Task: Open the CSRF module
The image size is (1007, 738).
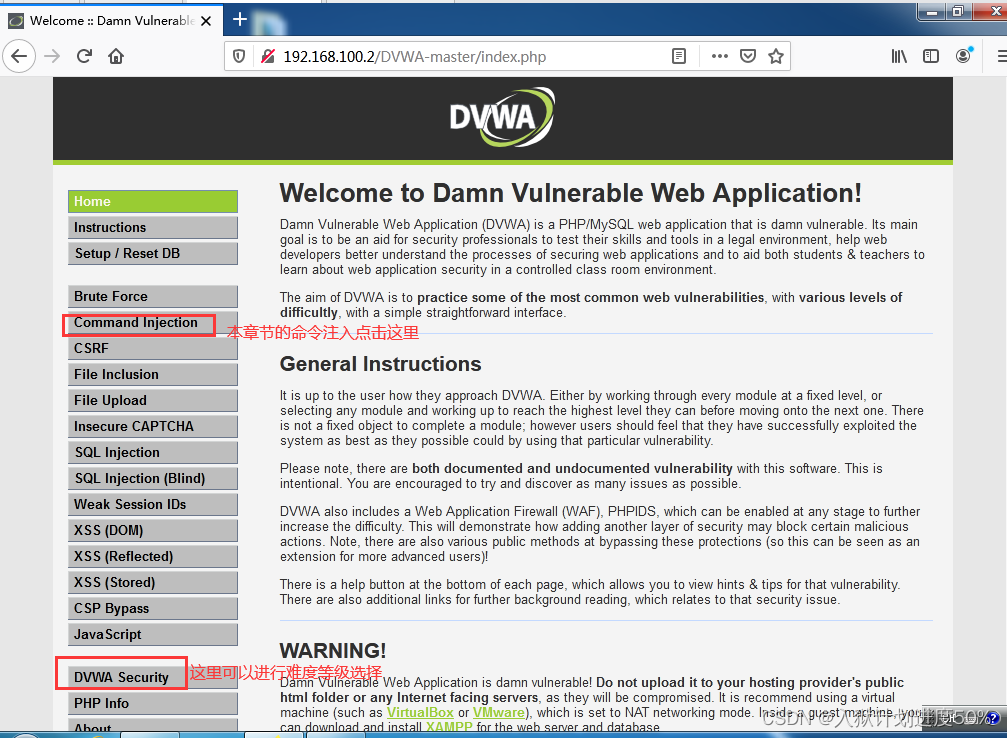Action: (153, 349)
